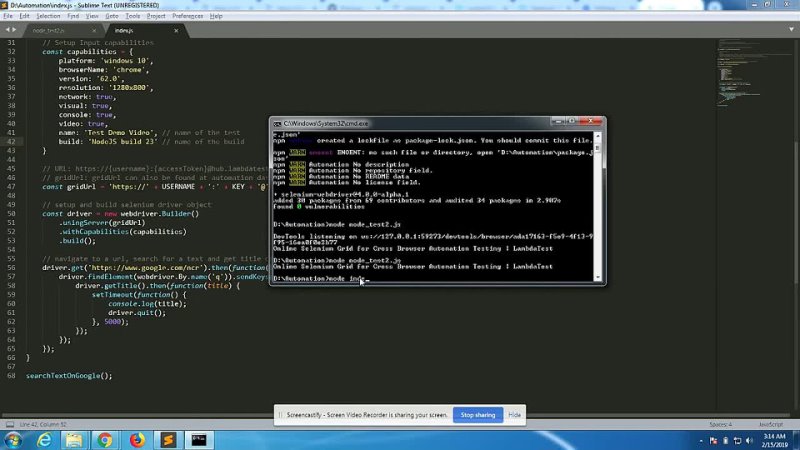Click searchTextOnGoogle(); on line 68
This screenshot has height=450, width=800.
pos(69,376)
